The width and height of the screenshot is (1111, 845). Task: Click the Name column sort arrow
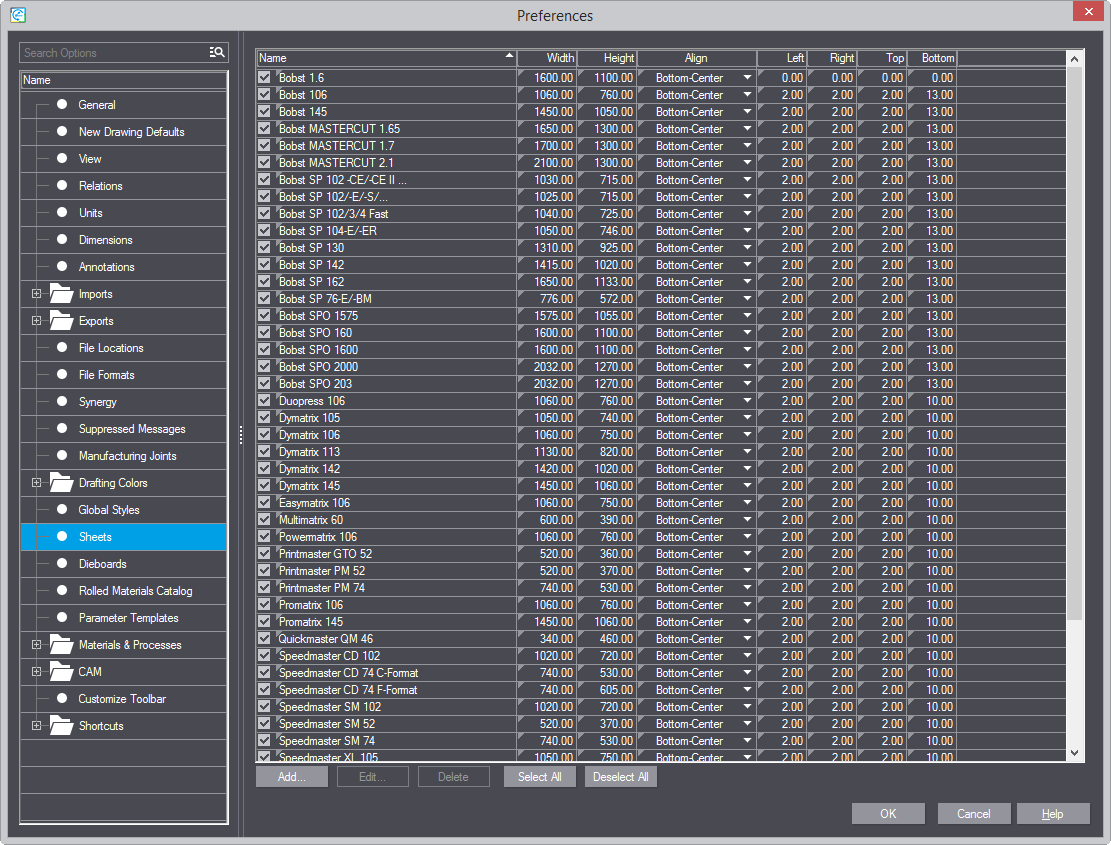click(509, 55)
